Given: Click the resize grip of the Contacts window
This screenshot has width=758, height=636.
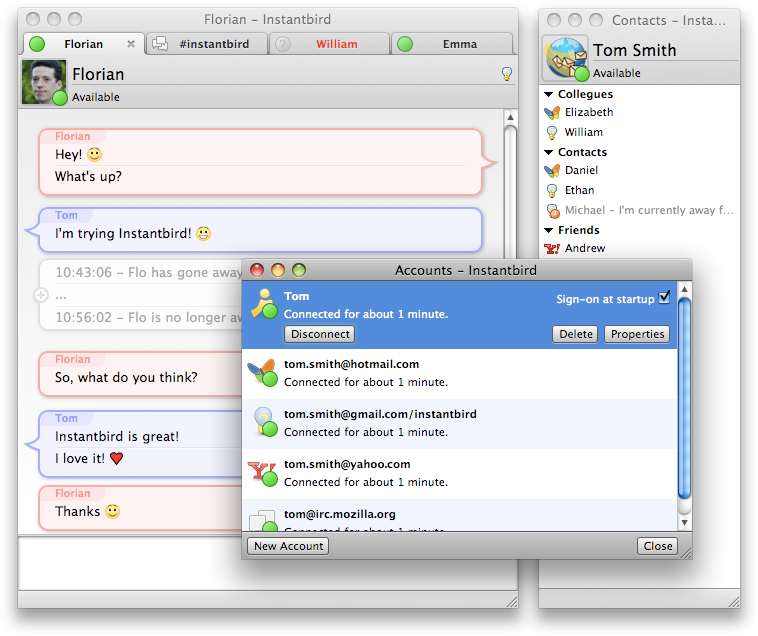Looking at the screenshot, I should [734, 602].
